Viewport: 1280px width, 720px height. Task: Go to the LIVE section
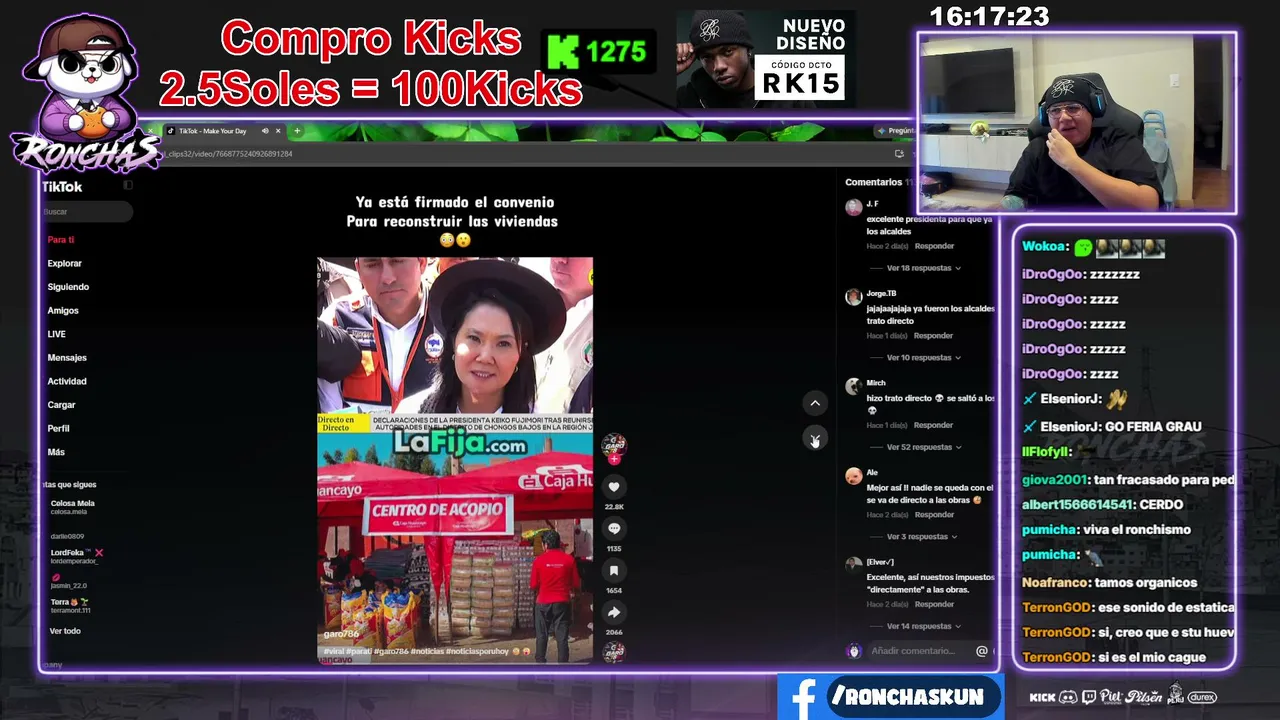click(x=56, y=334)
